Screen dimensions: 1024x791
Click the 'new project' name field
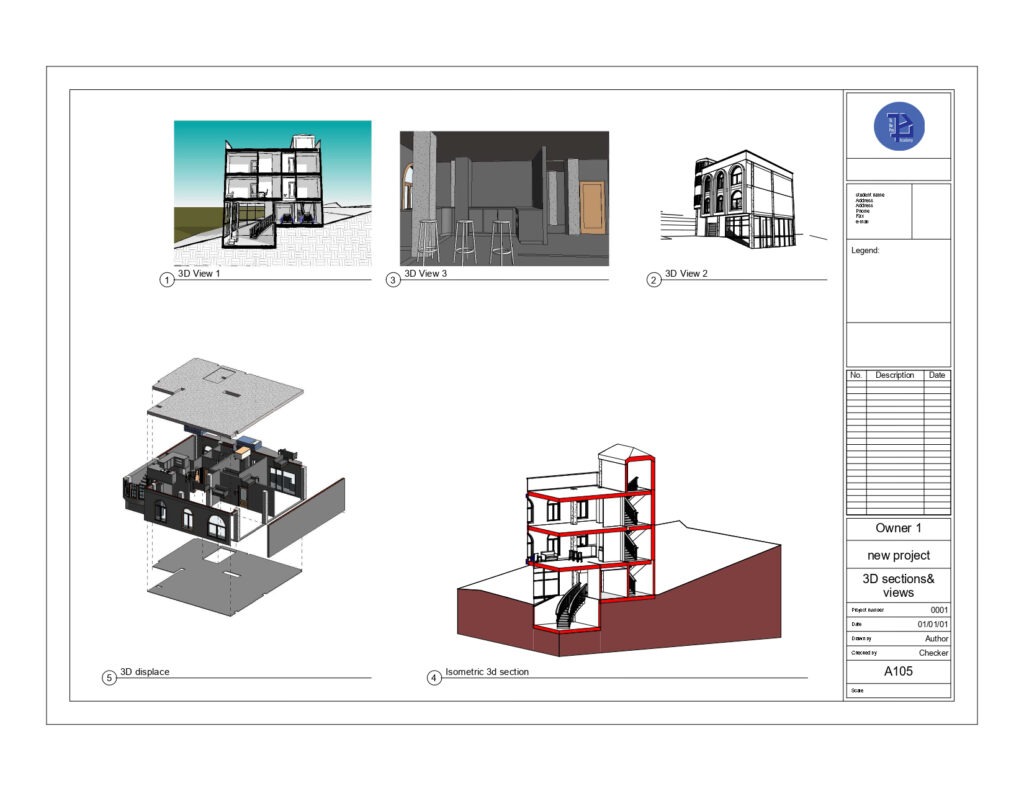898,555
